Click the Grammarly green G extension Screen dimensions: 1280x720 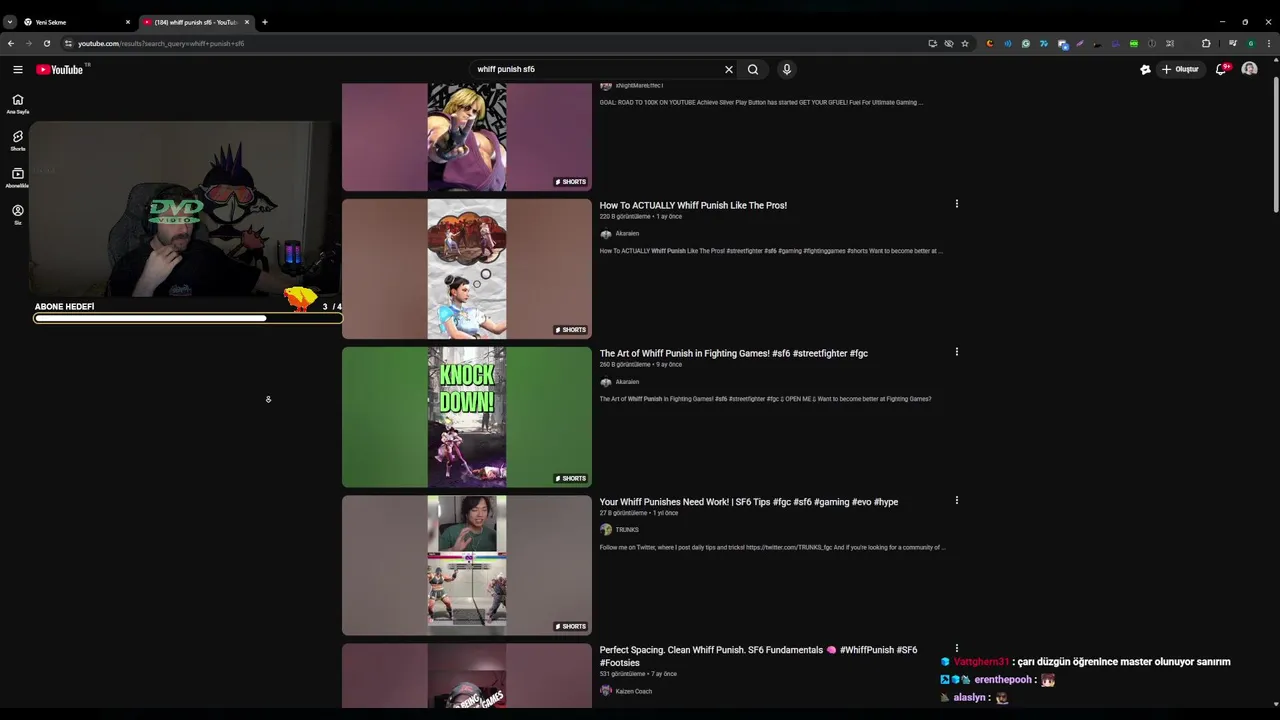tap(1025, 43)
